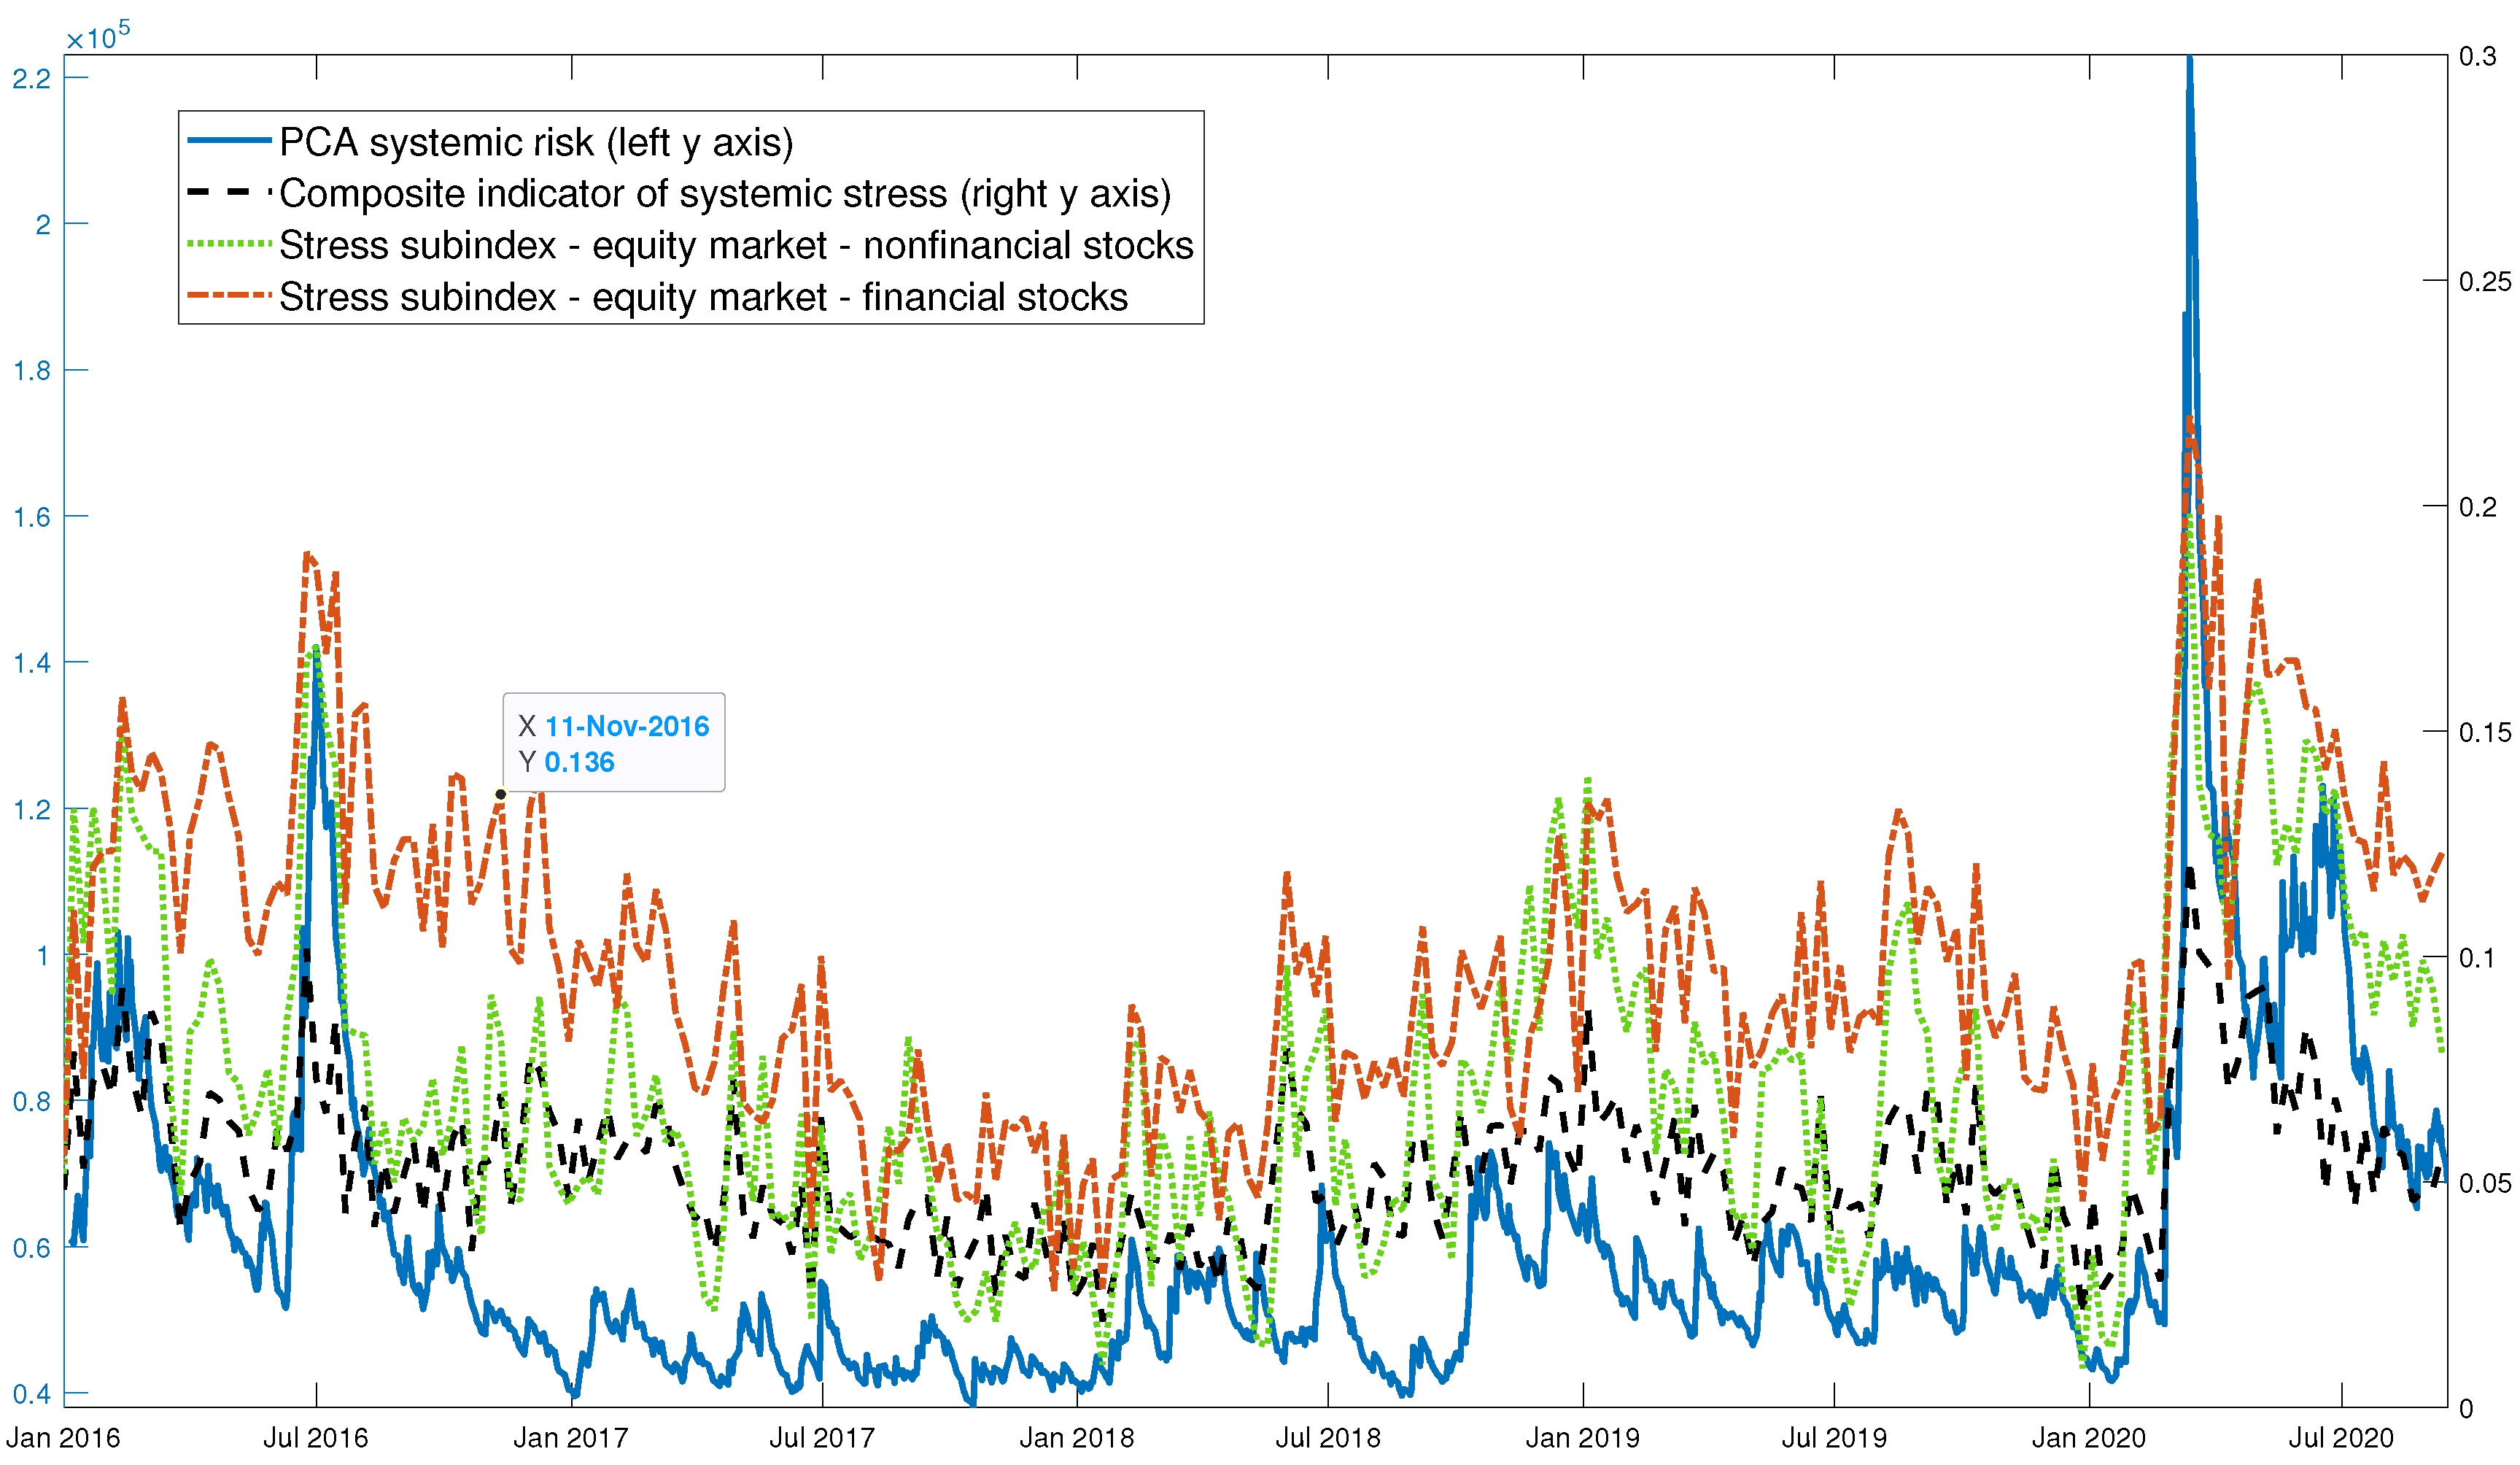2520x1465 pixels.
Task: Click the 0.6 left axis tick label
Action: coord(31,1248)
